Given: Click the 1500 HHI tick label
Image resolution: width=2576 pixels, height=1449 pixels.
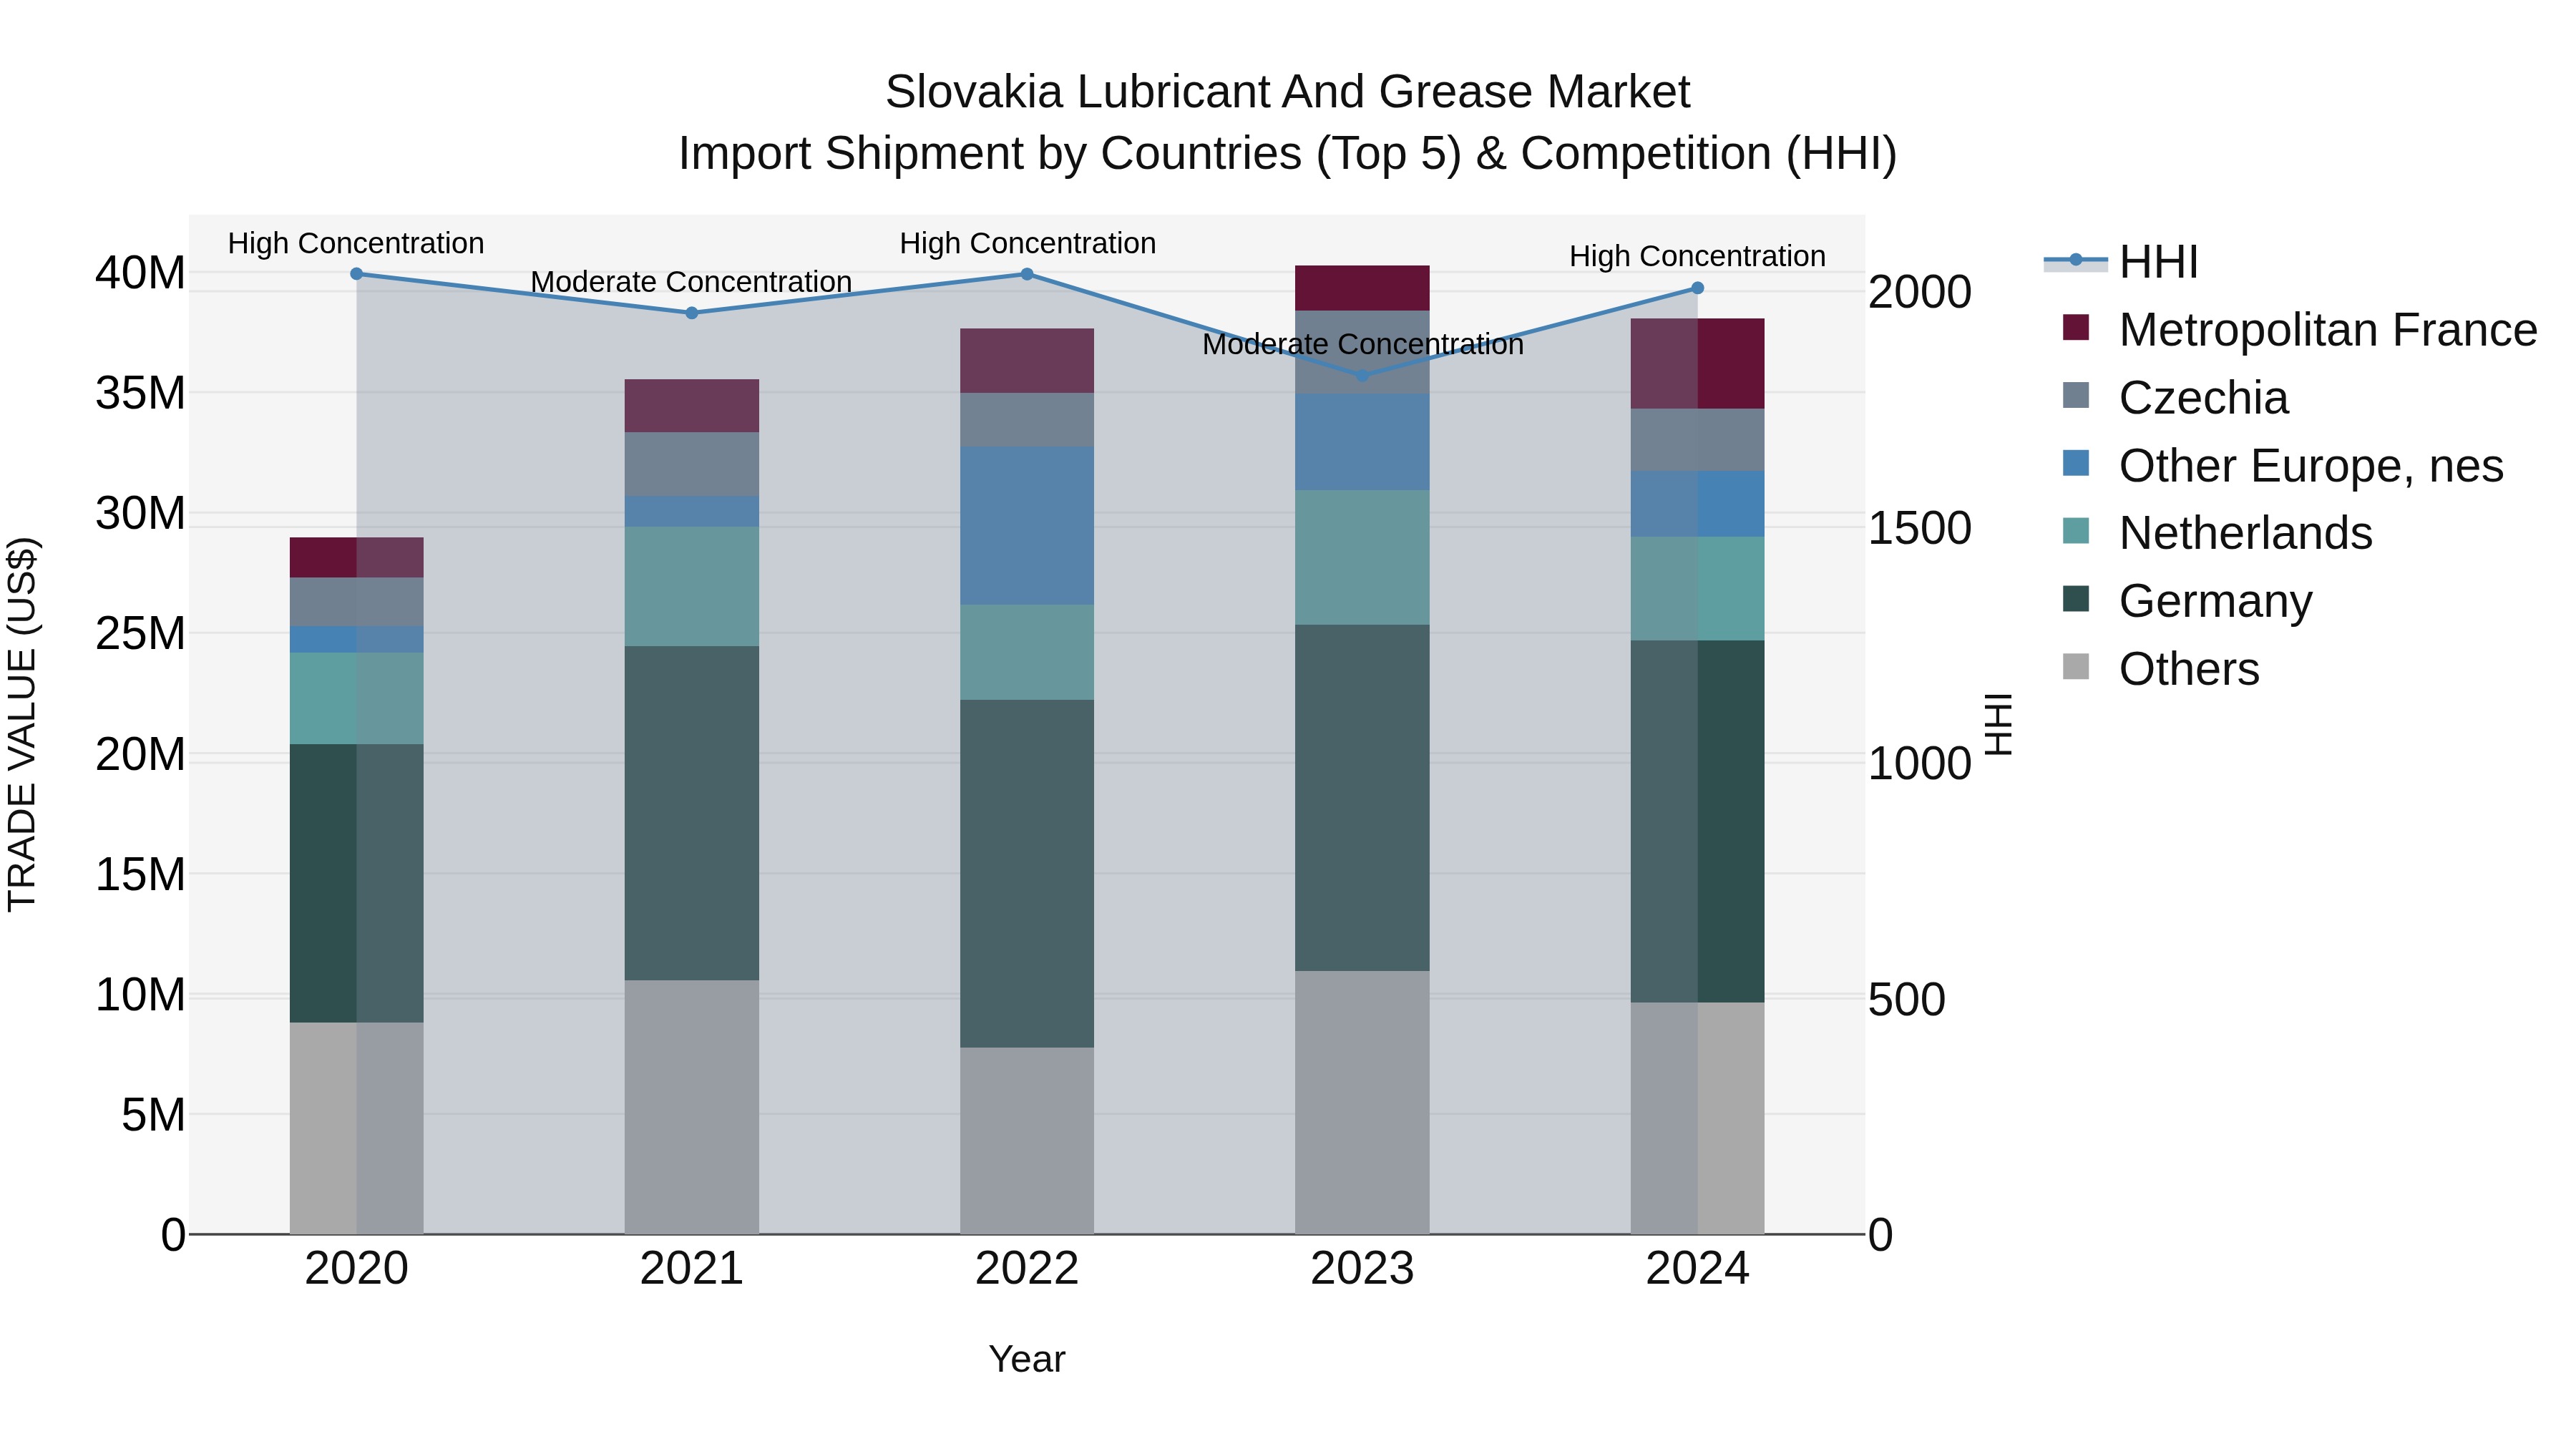Looking at the screenshot, I should coord(1920,528).
